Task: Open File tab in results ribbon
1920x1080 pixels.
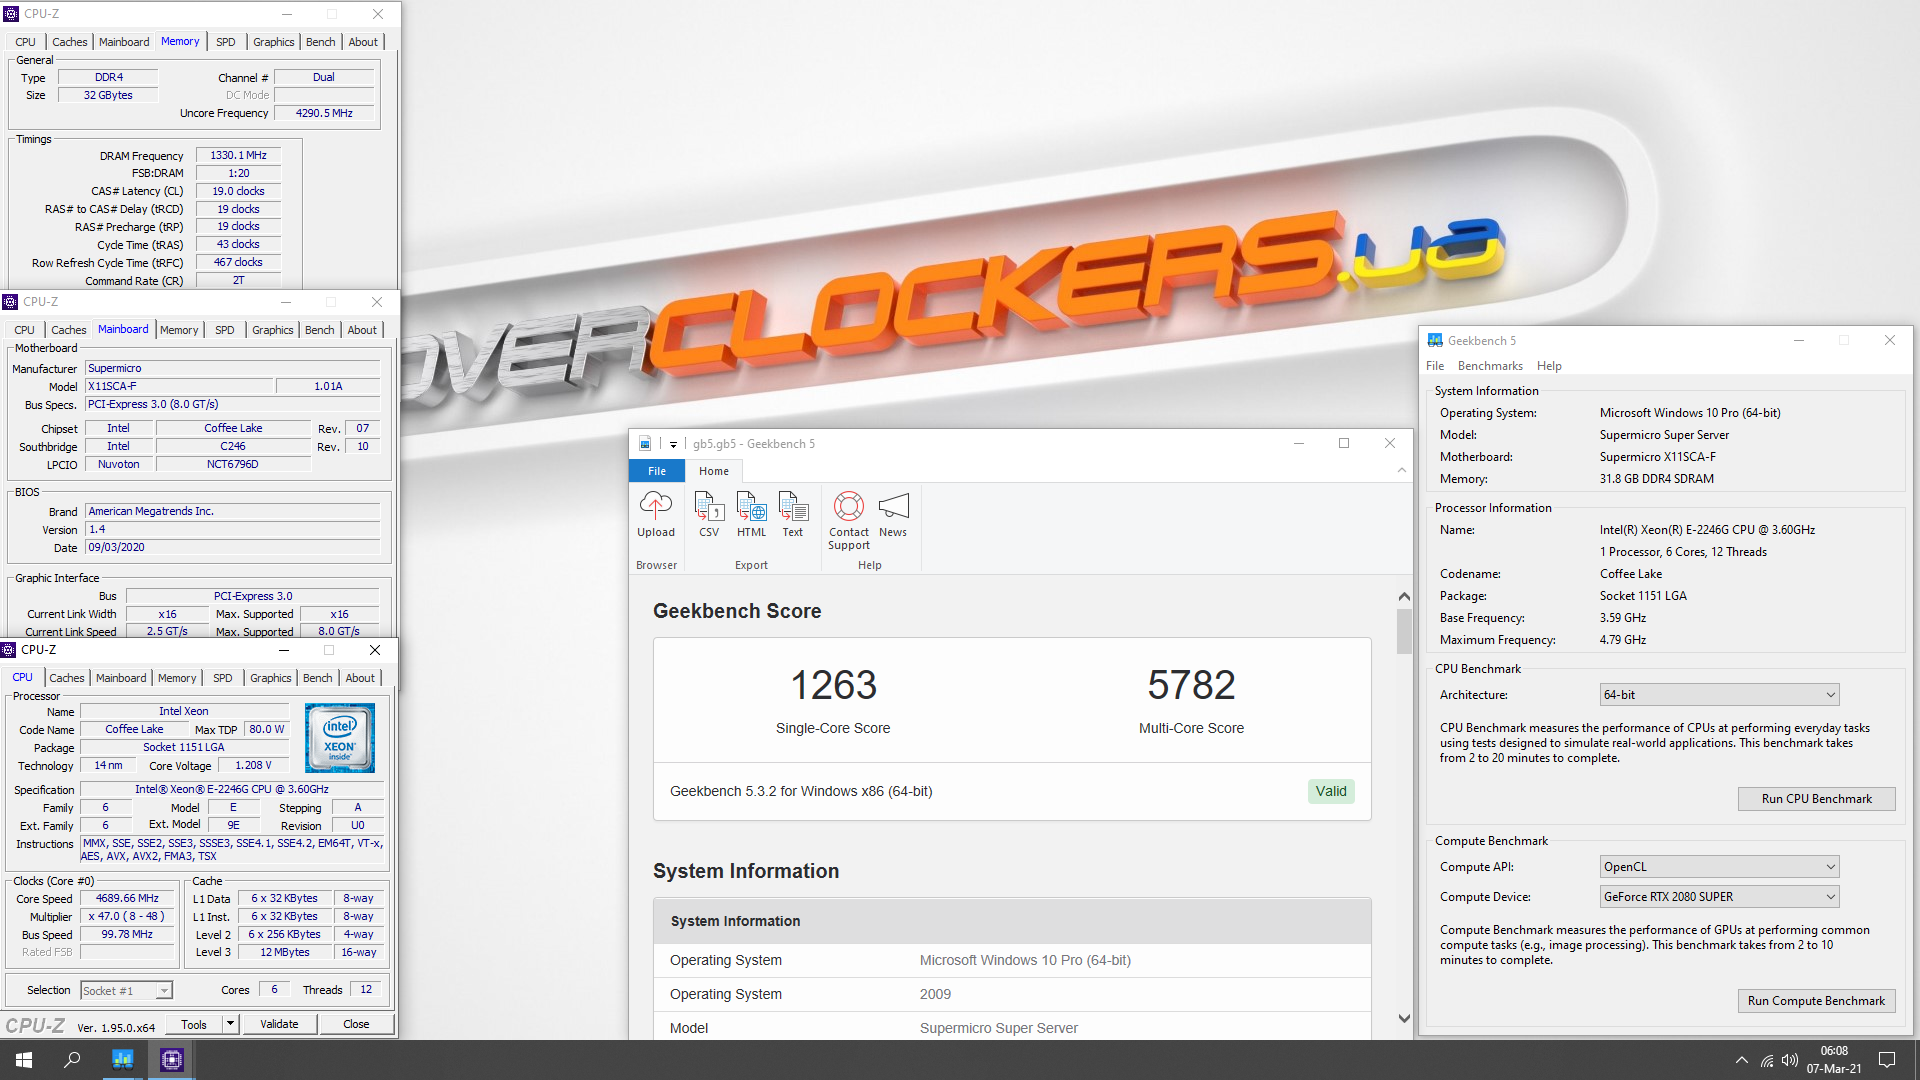Action: pyautogui.click(x=657, y=471)
